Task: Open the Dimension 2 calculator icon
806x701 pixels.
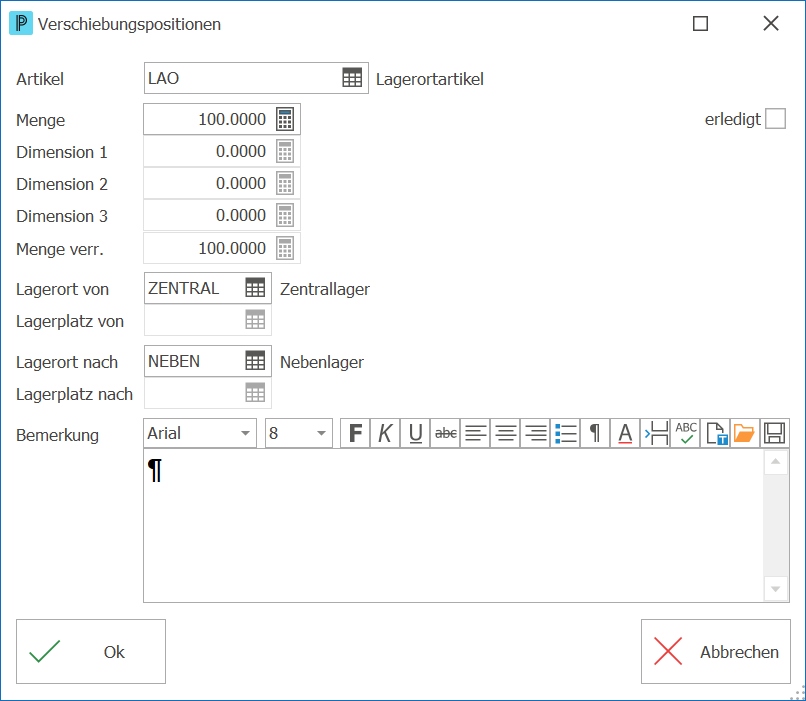Action: pos(285,183)
